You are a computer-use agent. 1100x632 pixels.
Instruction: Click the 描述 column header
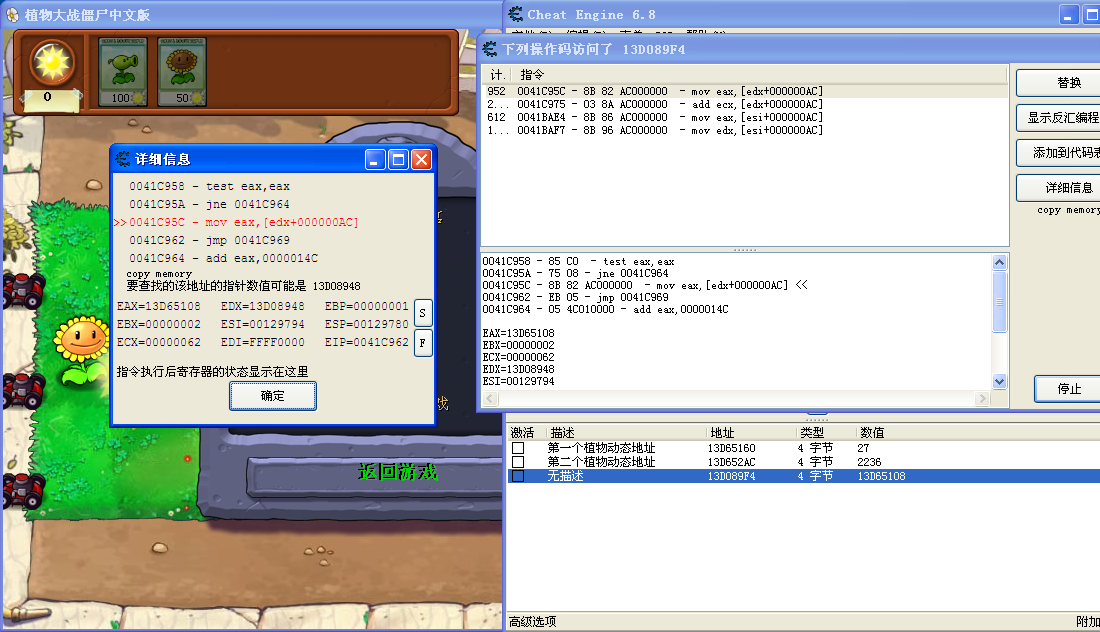click(x=626, y=432)
